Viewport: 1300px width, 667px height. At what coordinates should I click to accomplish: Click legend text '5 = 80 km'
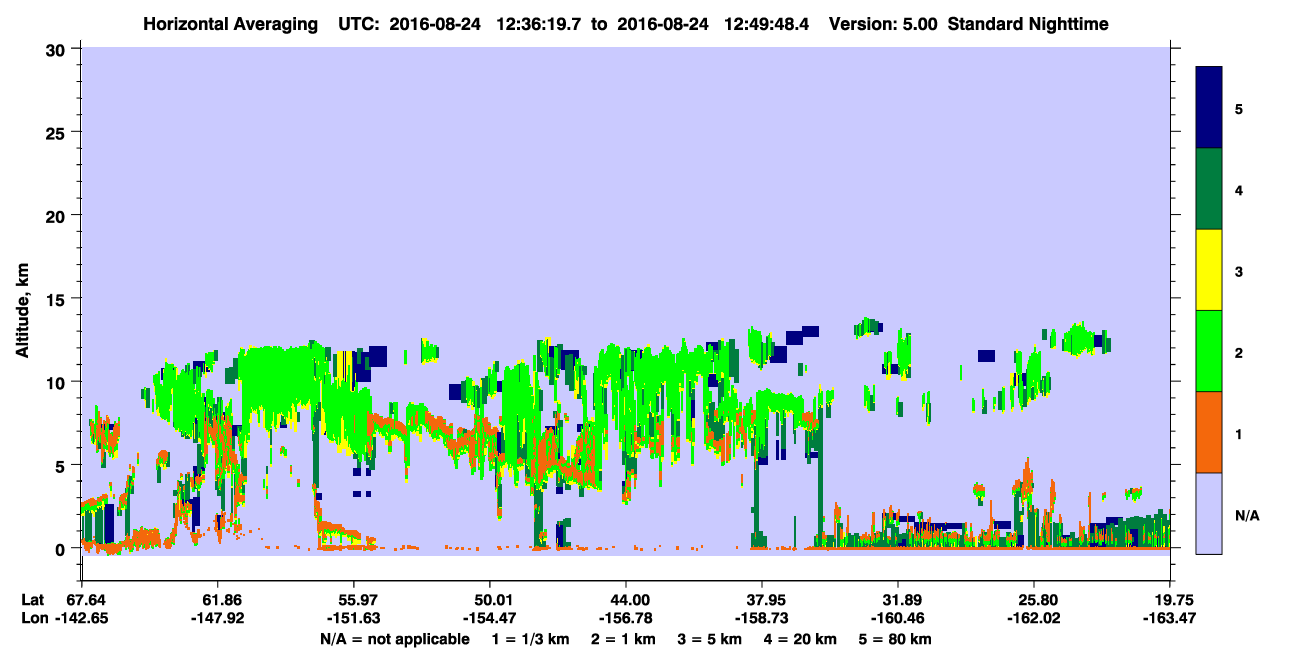pos(897,639)
